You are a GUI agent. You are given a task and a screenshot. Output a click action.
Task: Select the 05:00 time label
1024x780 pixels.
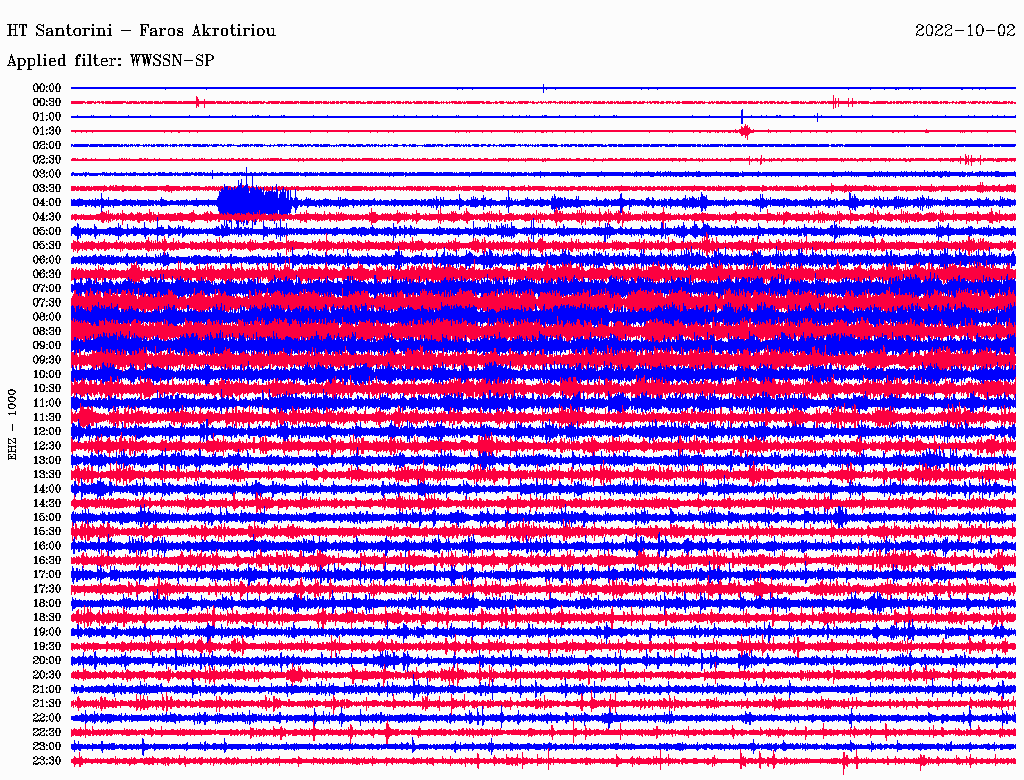(47, 231)
